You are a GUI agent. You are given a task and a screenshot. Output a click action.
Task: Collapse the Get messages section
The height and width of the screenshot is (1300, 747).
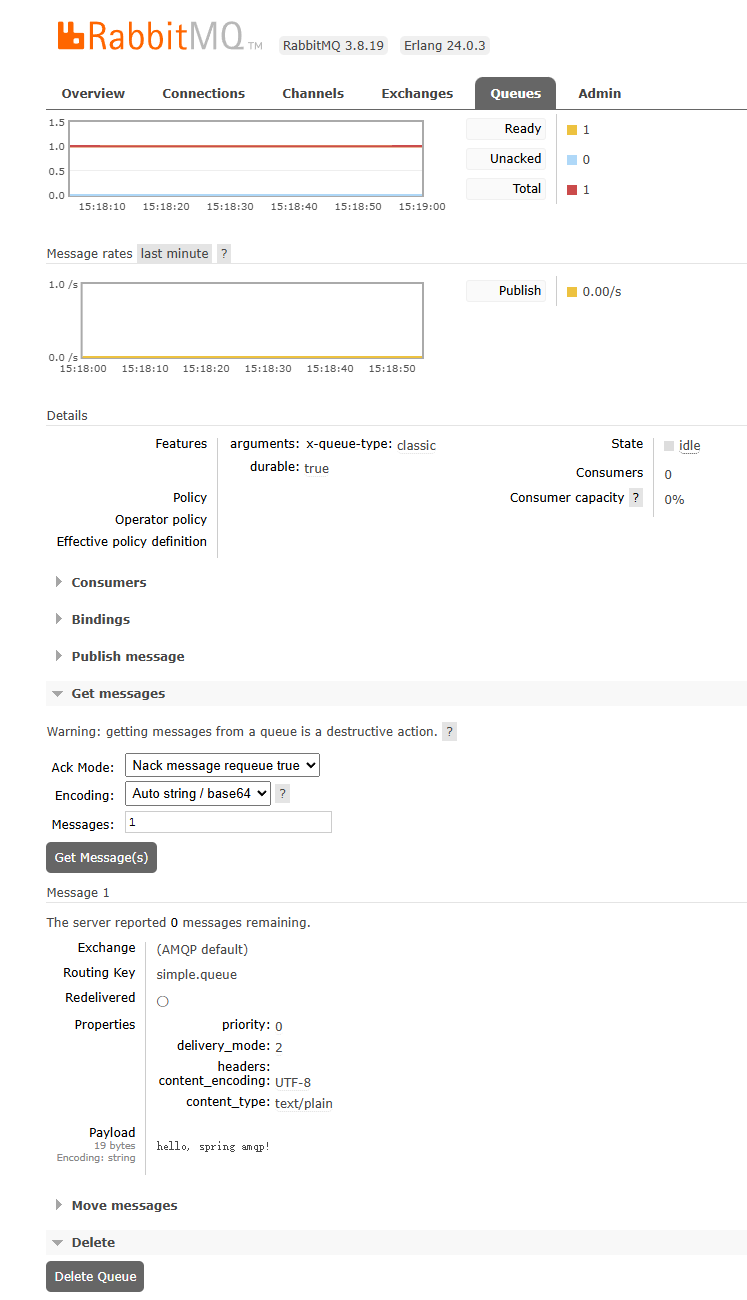coord(396,693)
